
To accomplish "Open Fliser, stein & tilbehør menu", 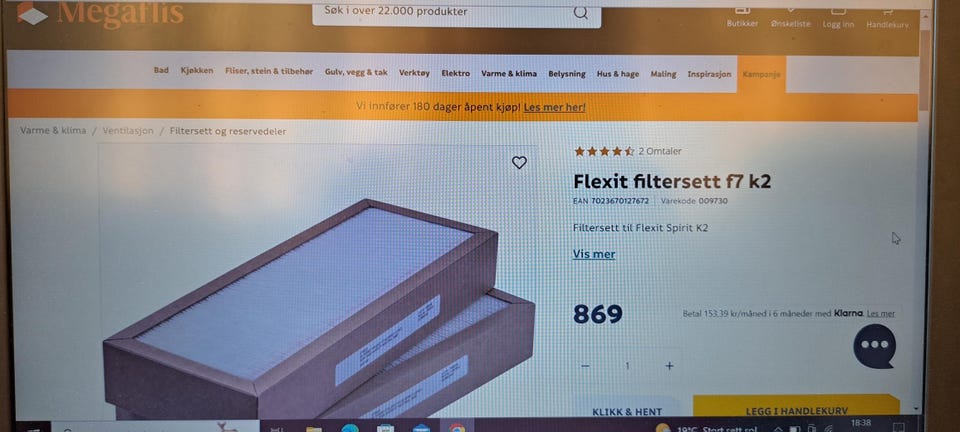I will 269,72.
